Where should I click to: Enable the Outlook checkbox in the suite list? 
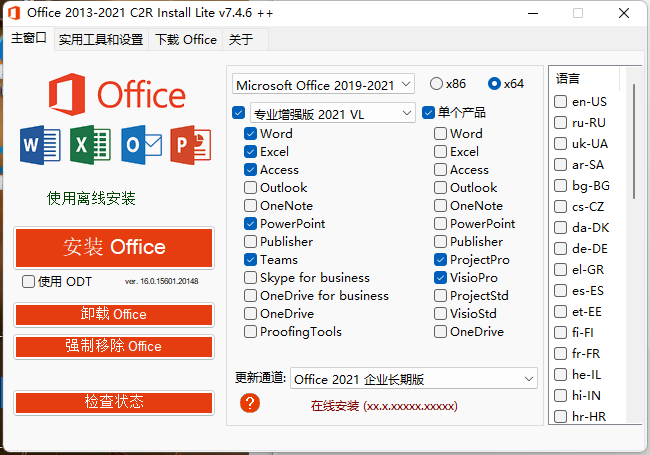[x=251, y=188]
